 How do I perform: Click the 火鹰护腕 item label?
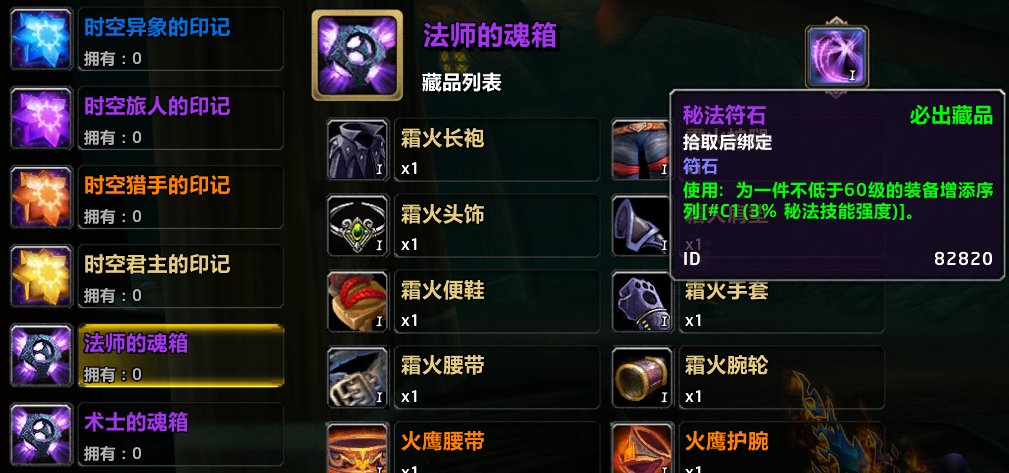coord(727,441)
